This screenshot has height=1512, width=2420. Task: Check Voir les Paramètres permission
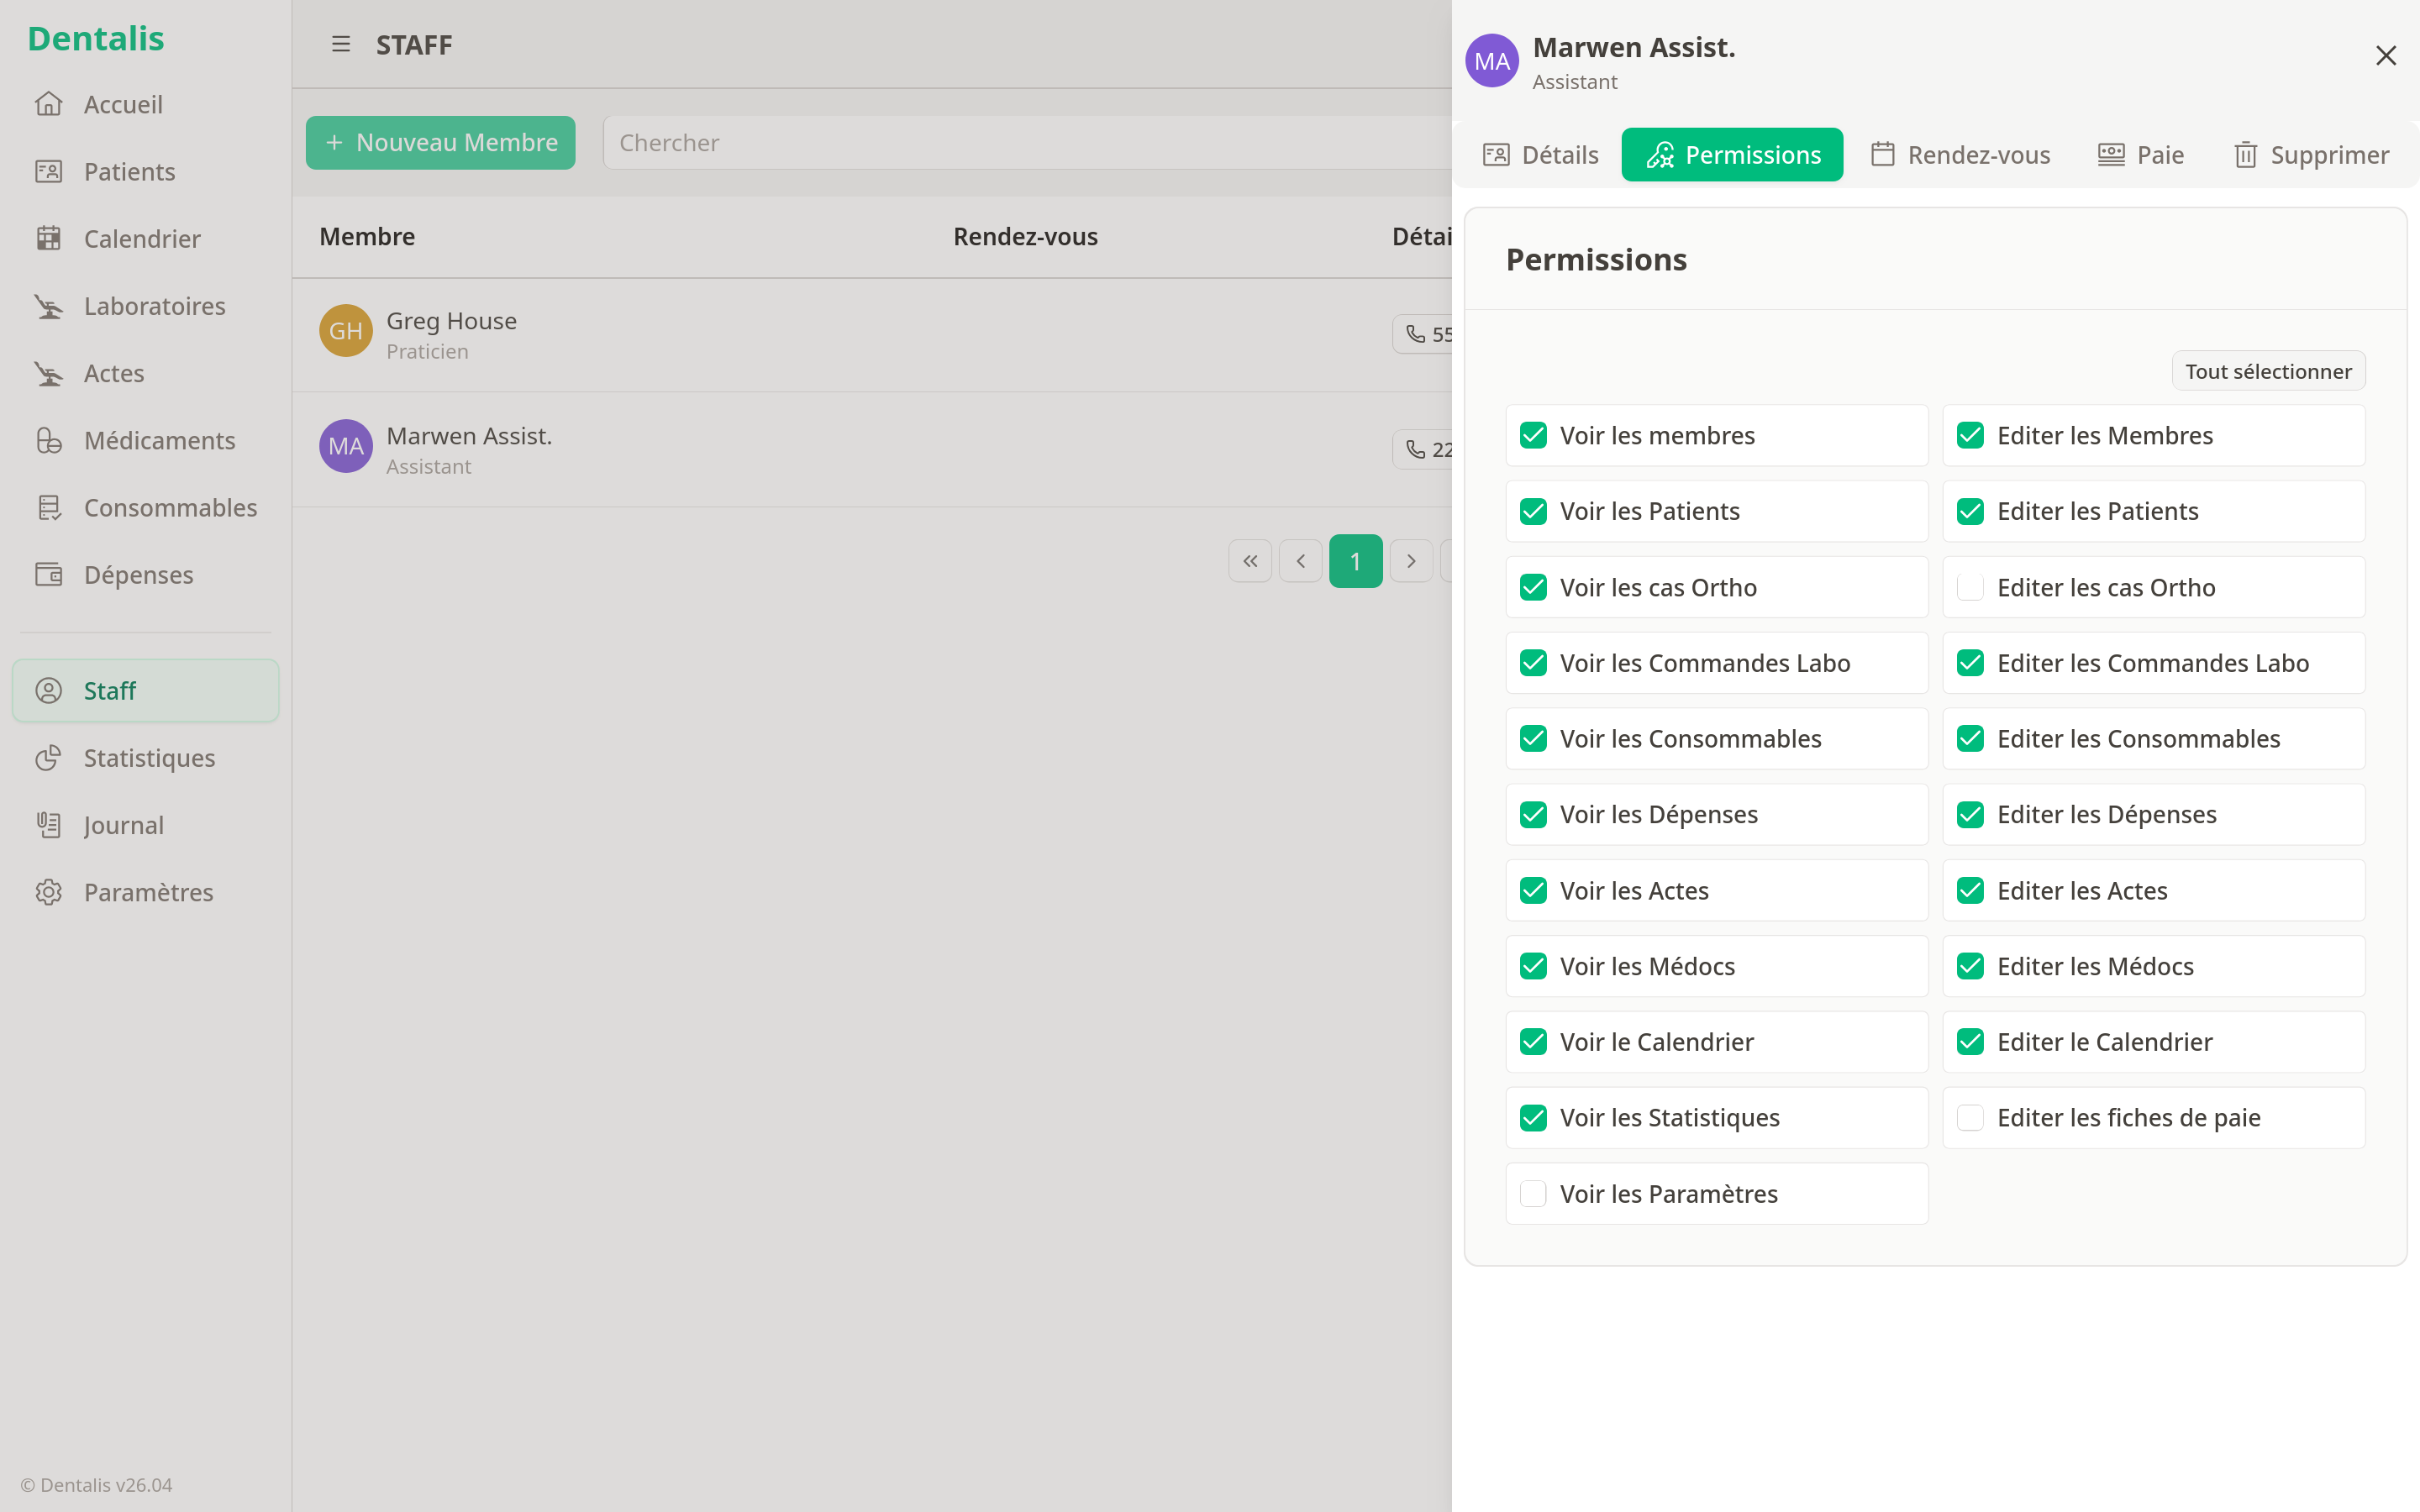tap(1532, 1193)
